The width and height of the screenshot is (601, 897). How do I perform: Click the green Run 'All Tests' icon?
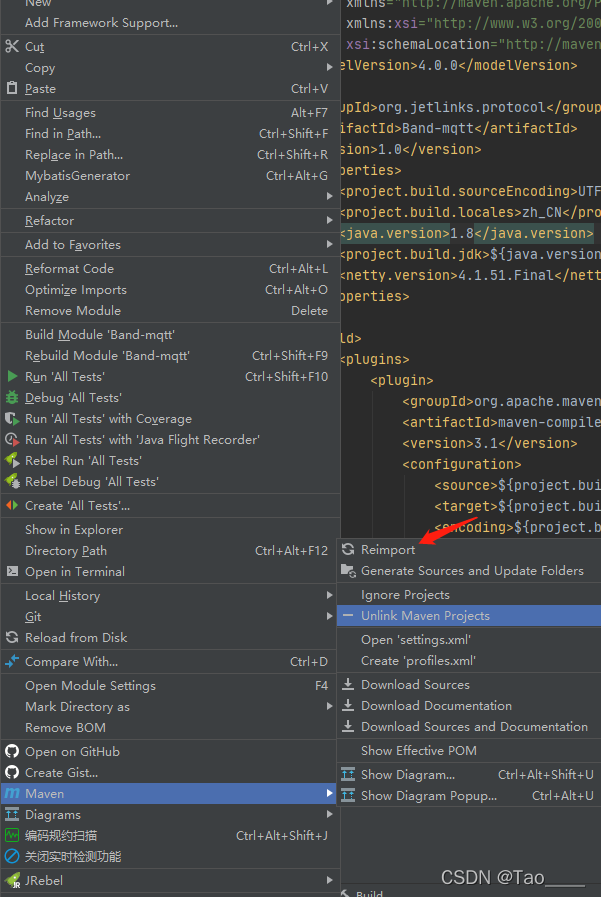[x=12, y=376]
